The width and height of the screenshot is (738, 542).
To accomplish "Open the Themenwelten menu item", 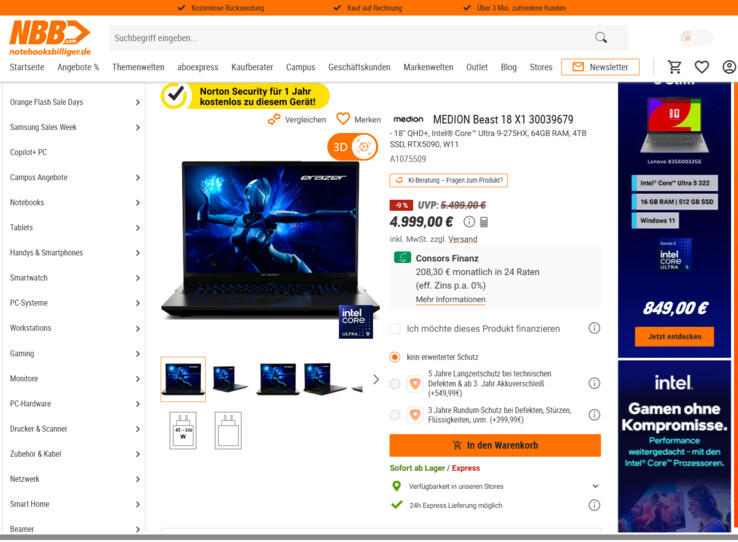I will [x=138, y=67].
